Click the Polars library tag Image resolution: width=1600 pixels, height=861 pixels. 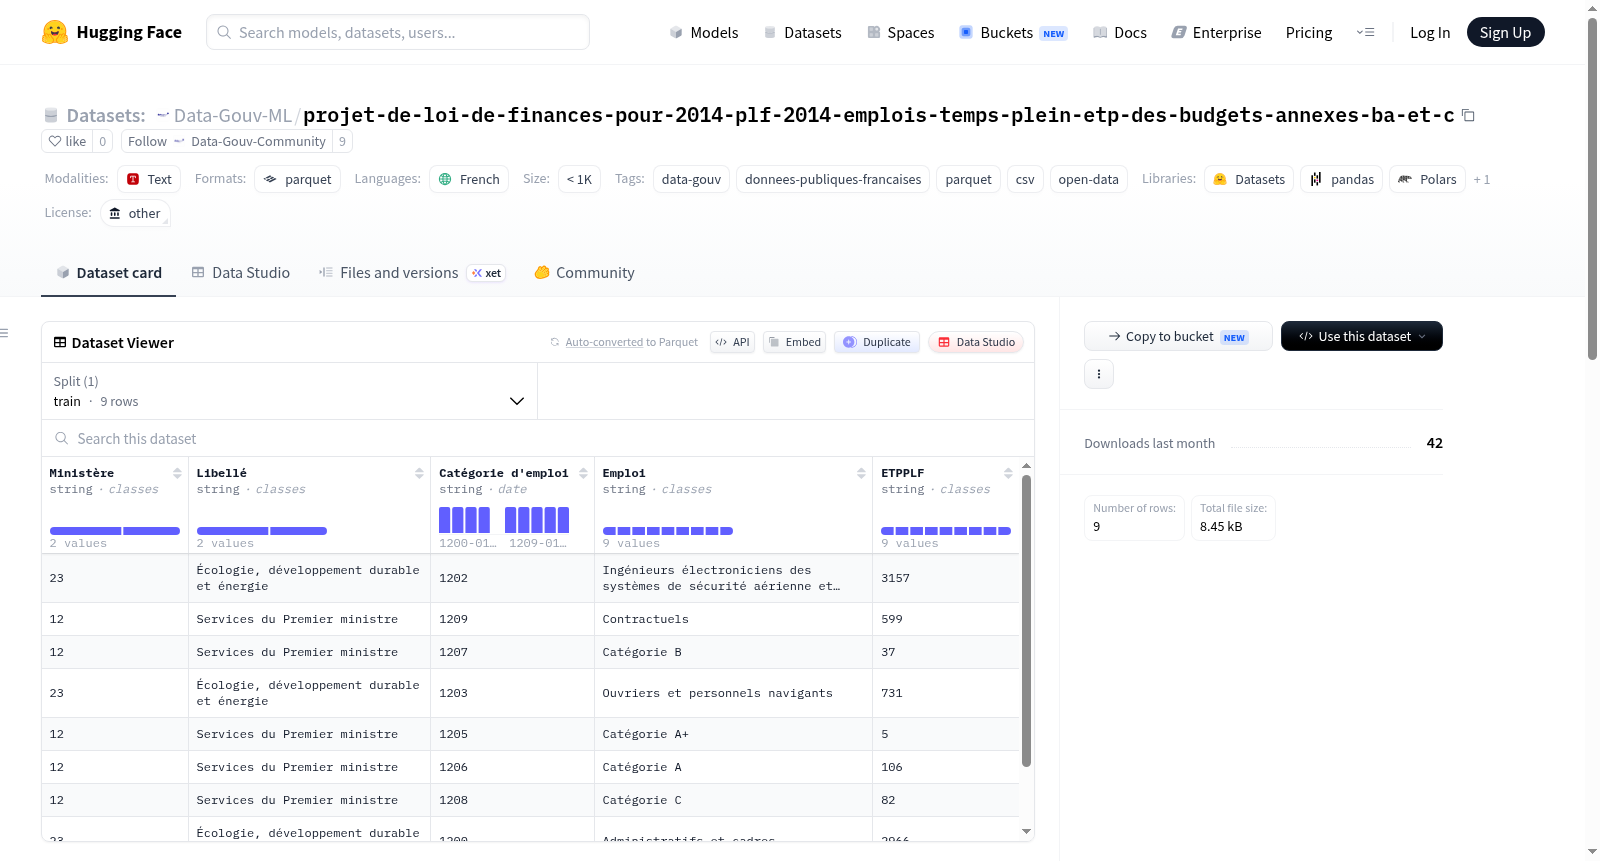point(1427,179)
